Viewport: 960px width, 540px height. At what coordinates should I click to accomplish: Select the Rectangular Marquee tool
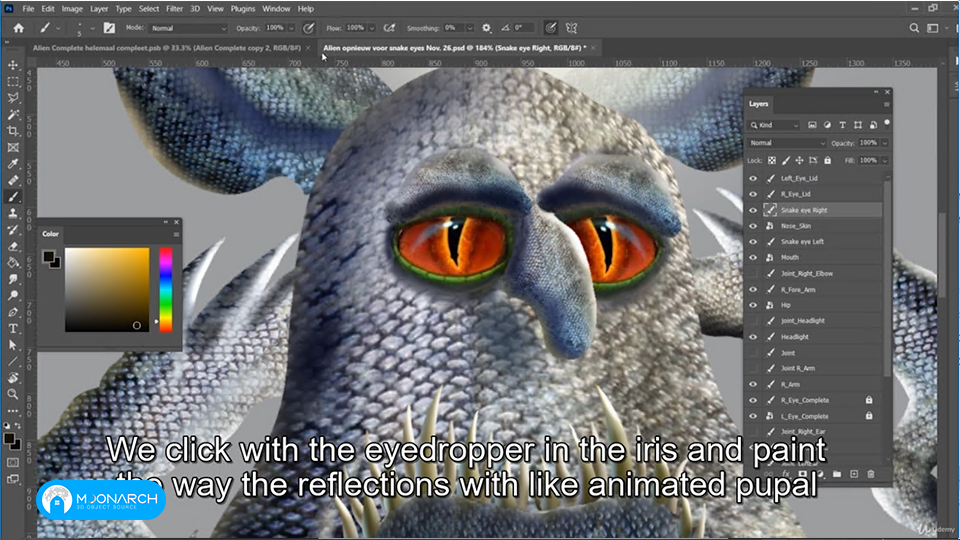pyautogui.click(x=13, y=81)
